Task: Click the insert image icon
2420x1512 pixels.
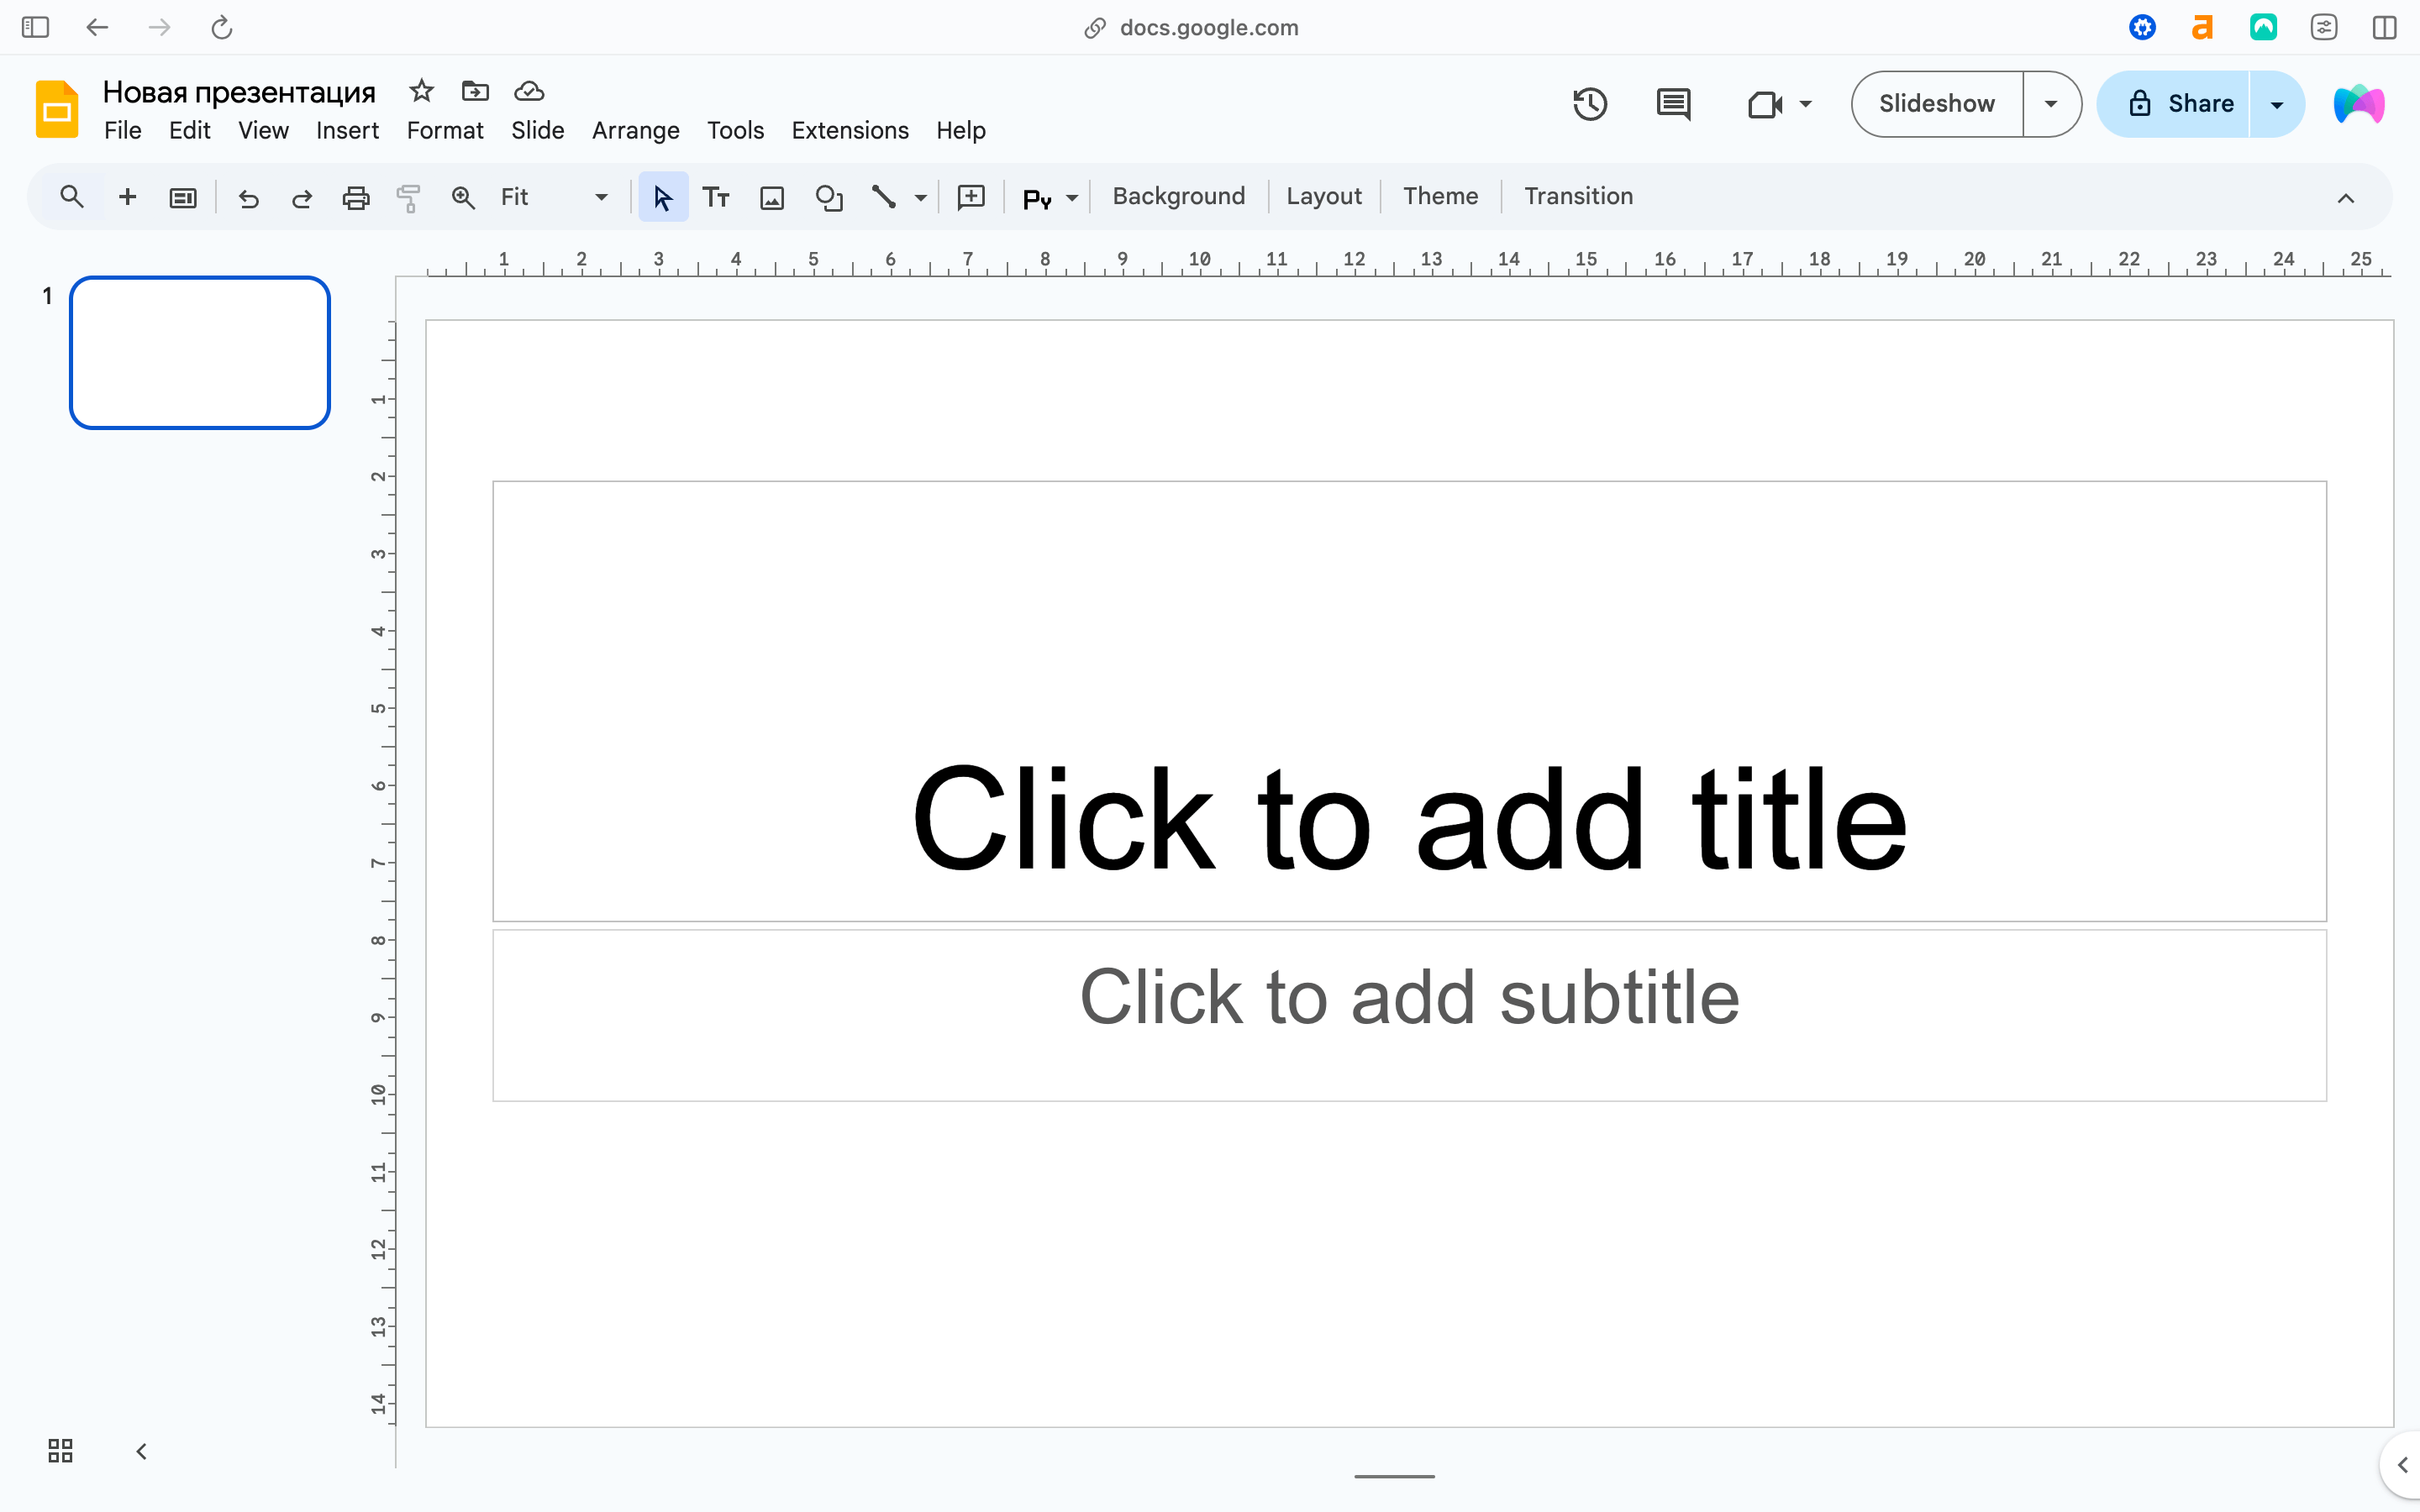Action: [x=771, y=197]
